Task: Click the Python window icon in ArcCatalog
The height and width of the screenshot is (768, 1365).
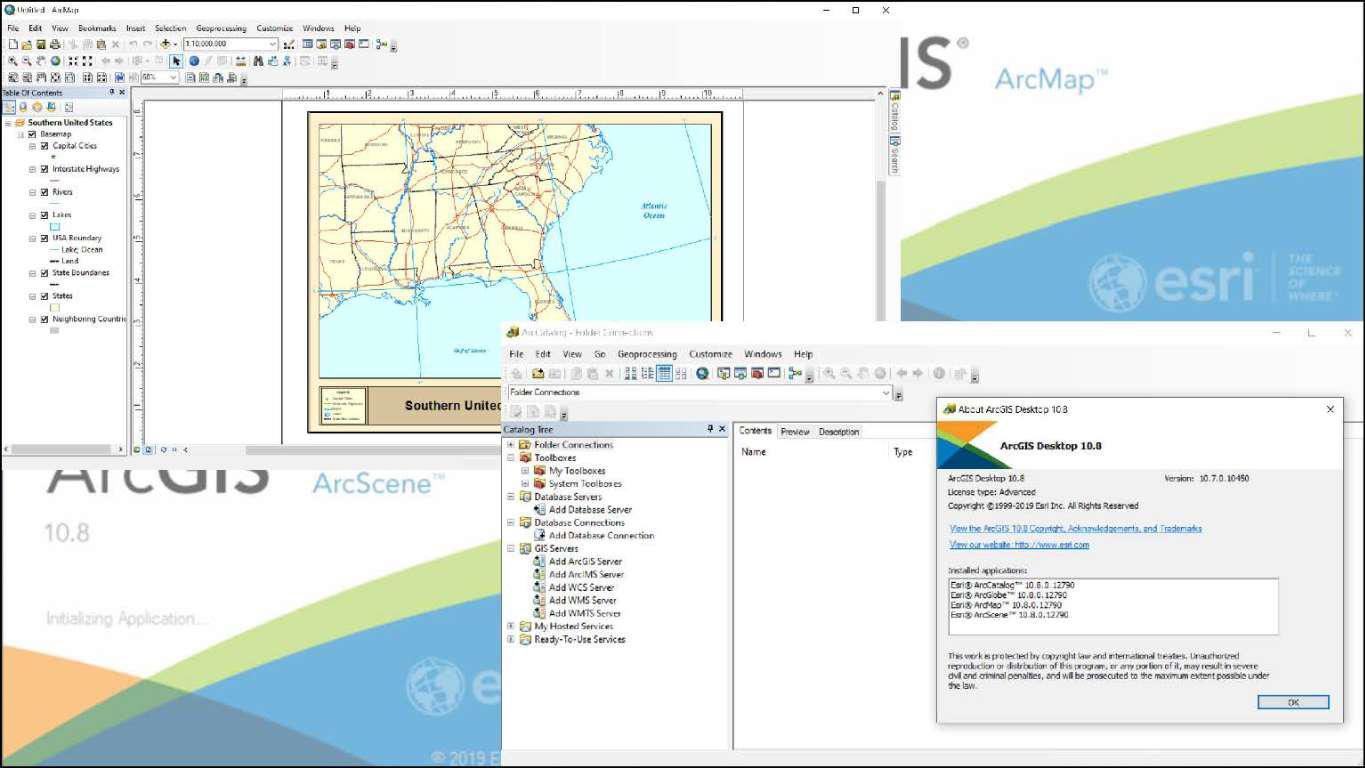Action: point(774,374)
